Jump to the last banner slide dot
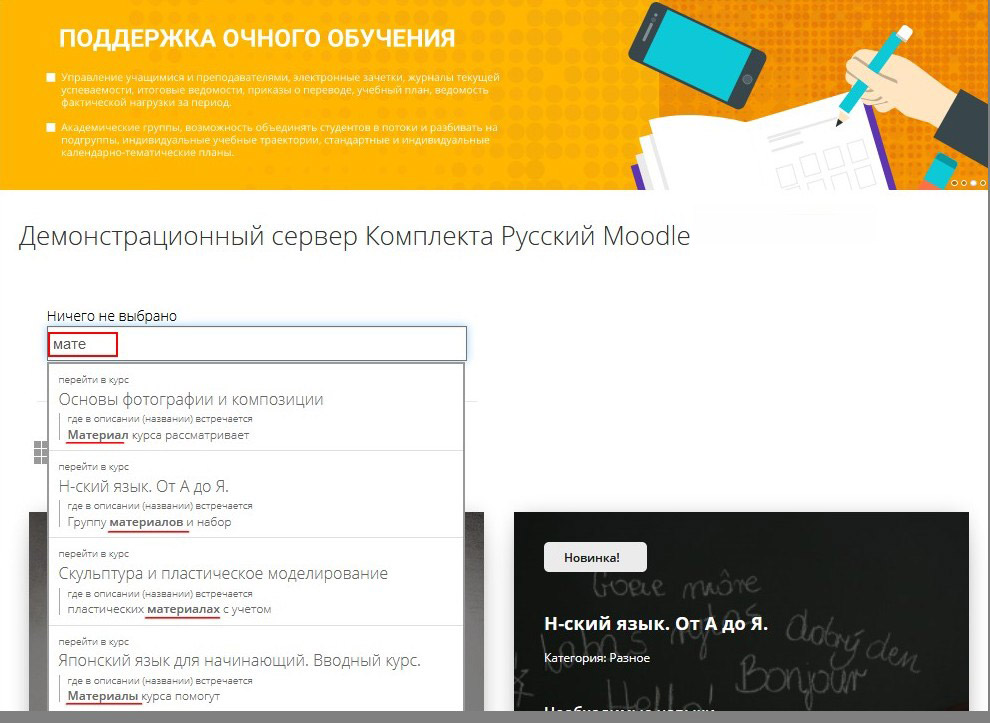 (982, 183)
